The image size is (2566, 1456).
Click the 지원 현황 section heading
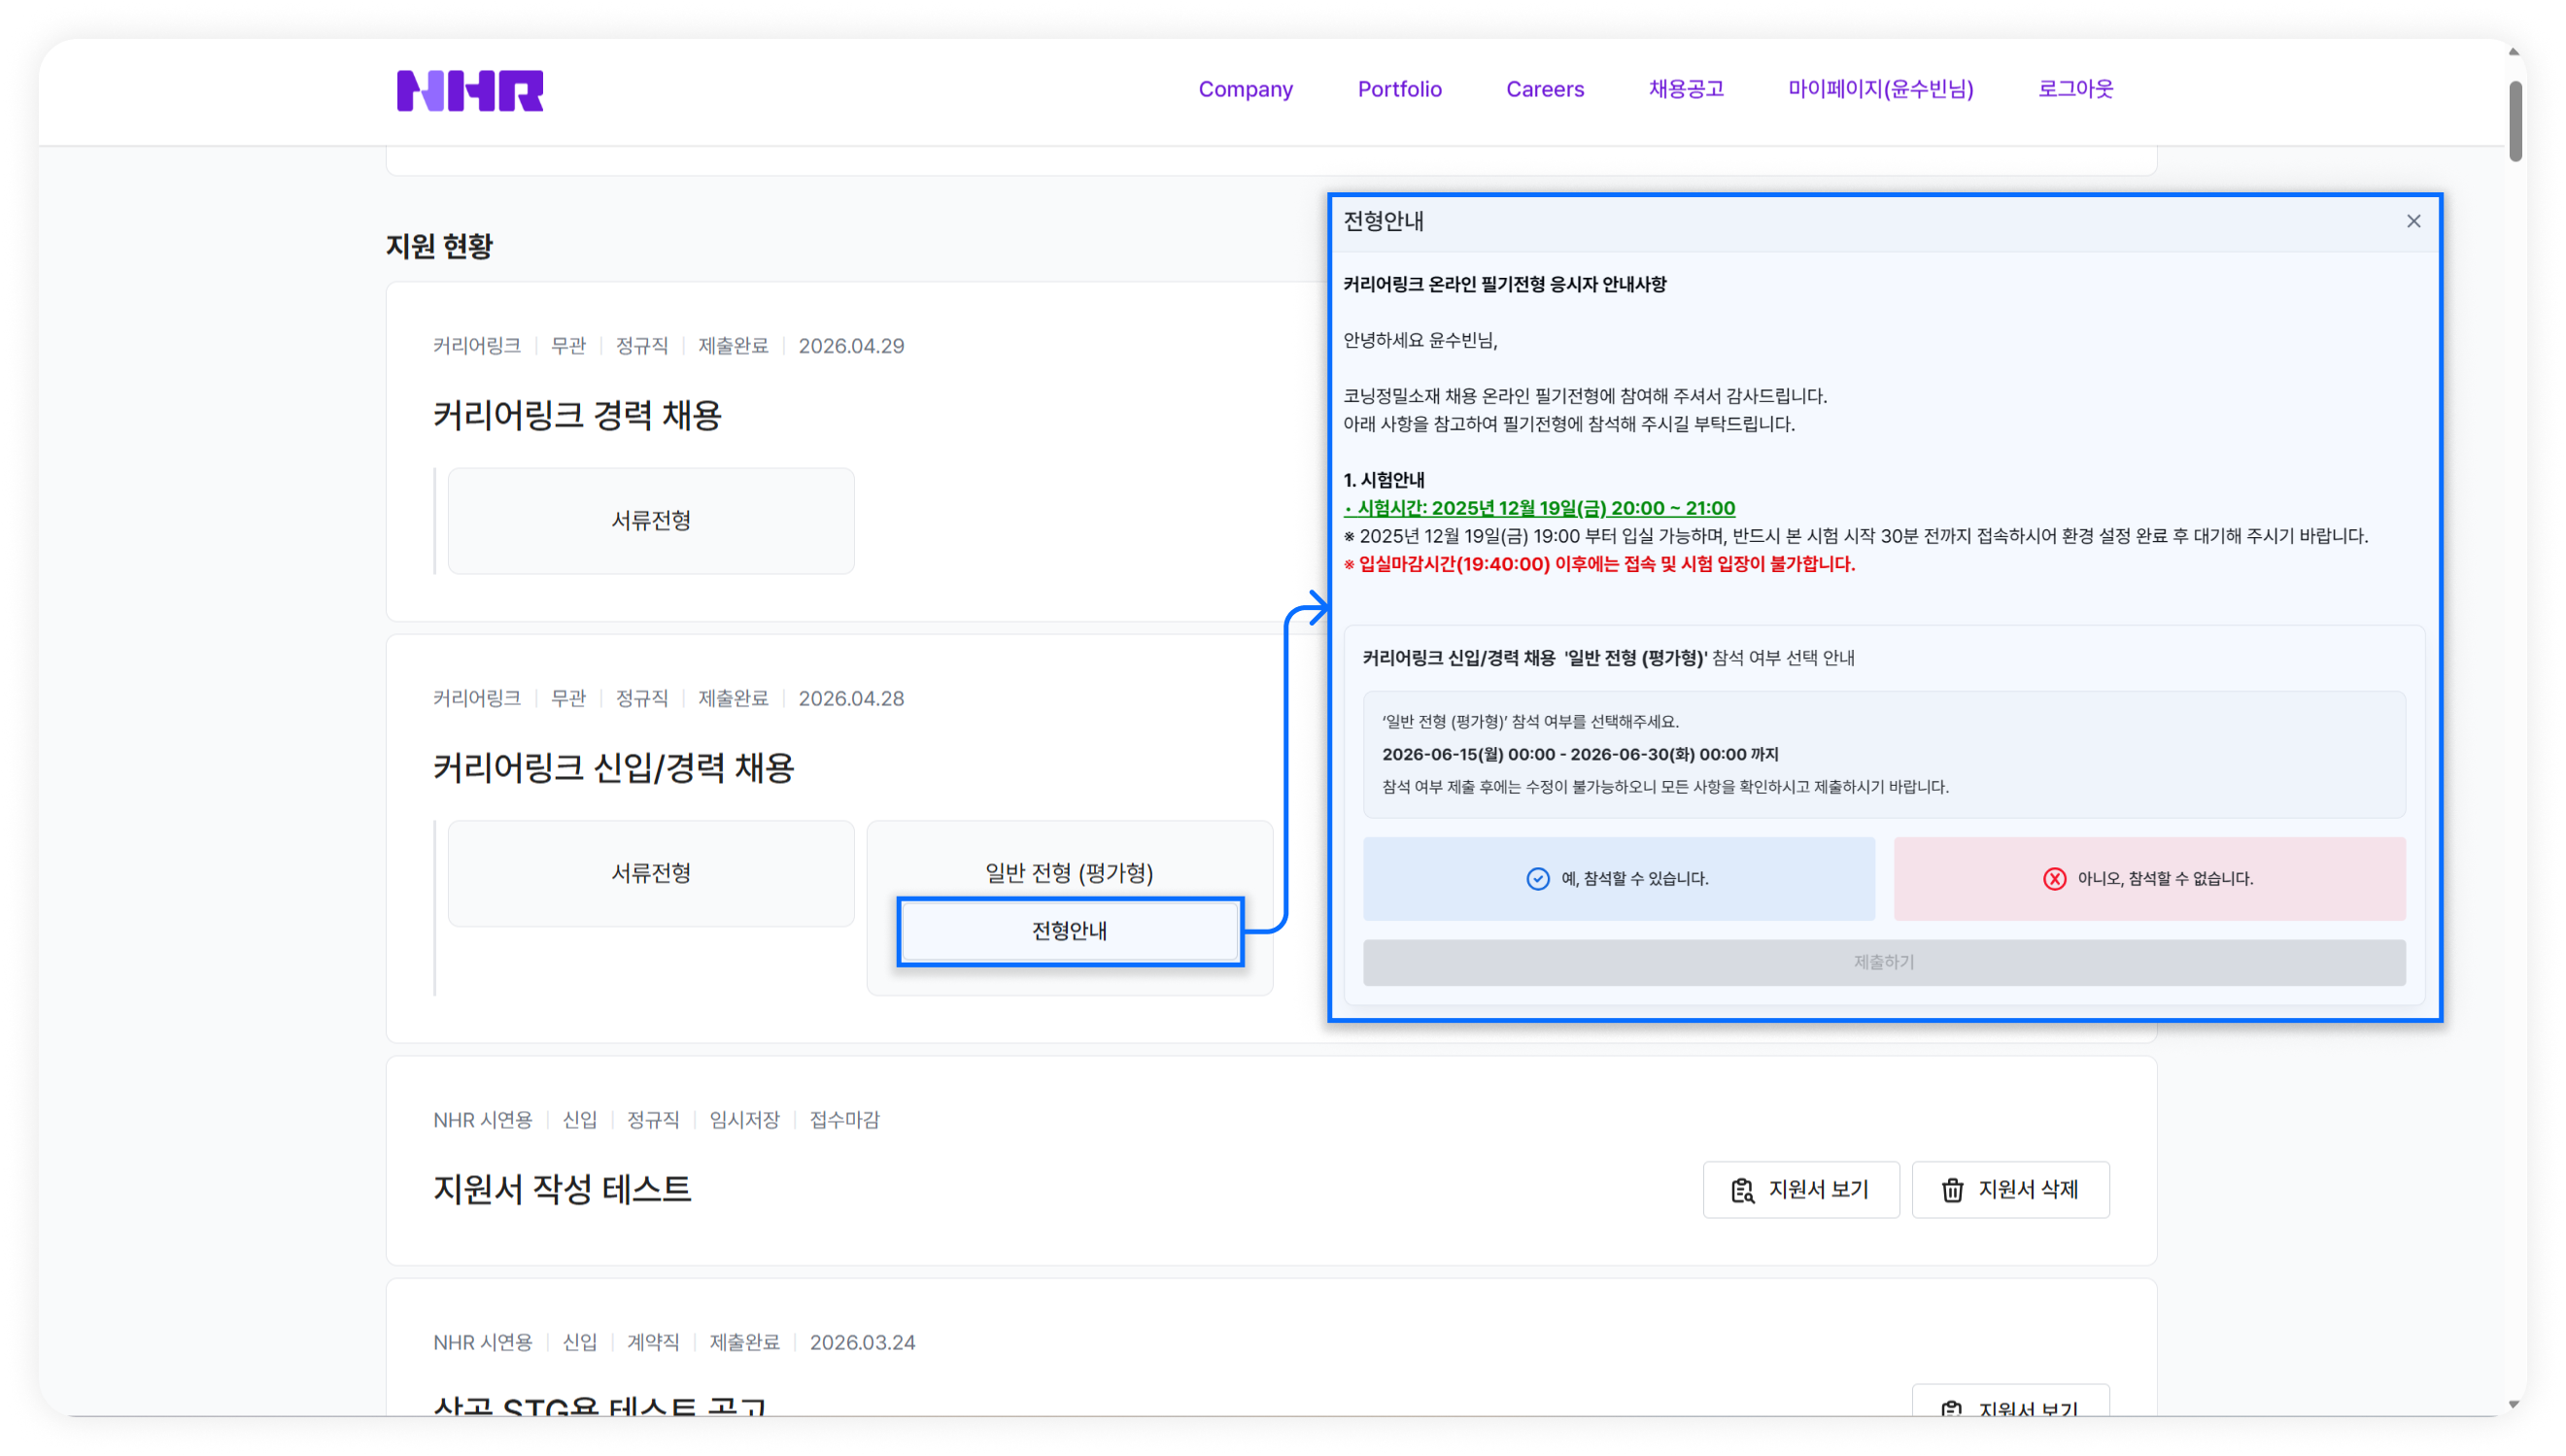[439, 246]
